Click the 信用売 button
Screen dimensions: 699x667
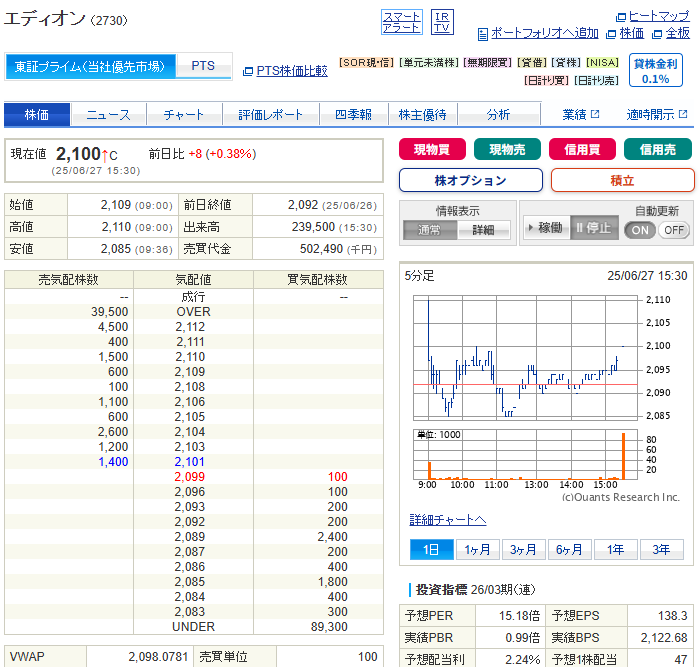click(658, 149)
